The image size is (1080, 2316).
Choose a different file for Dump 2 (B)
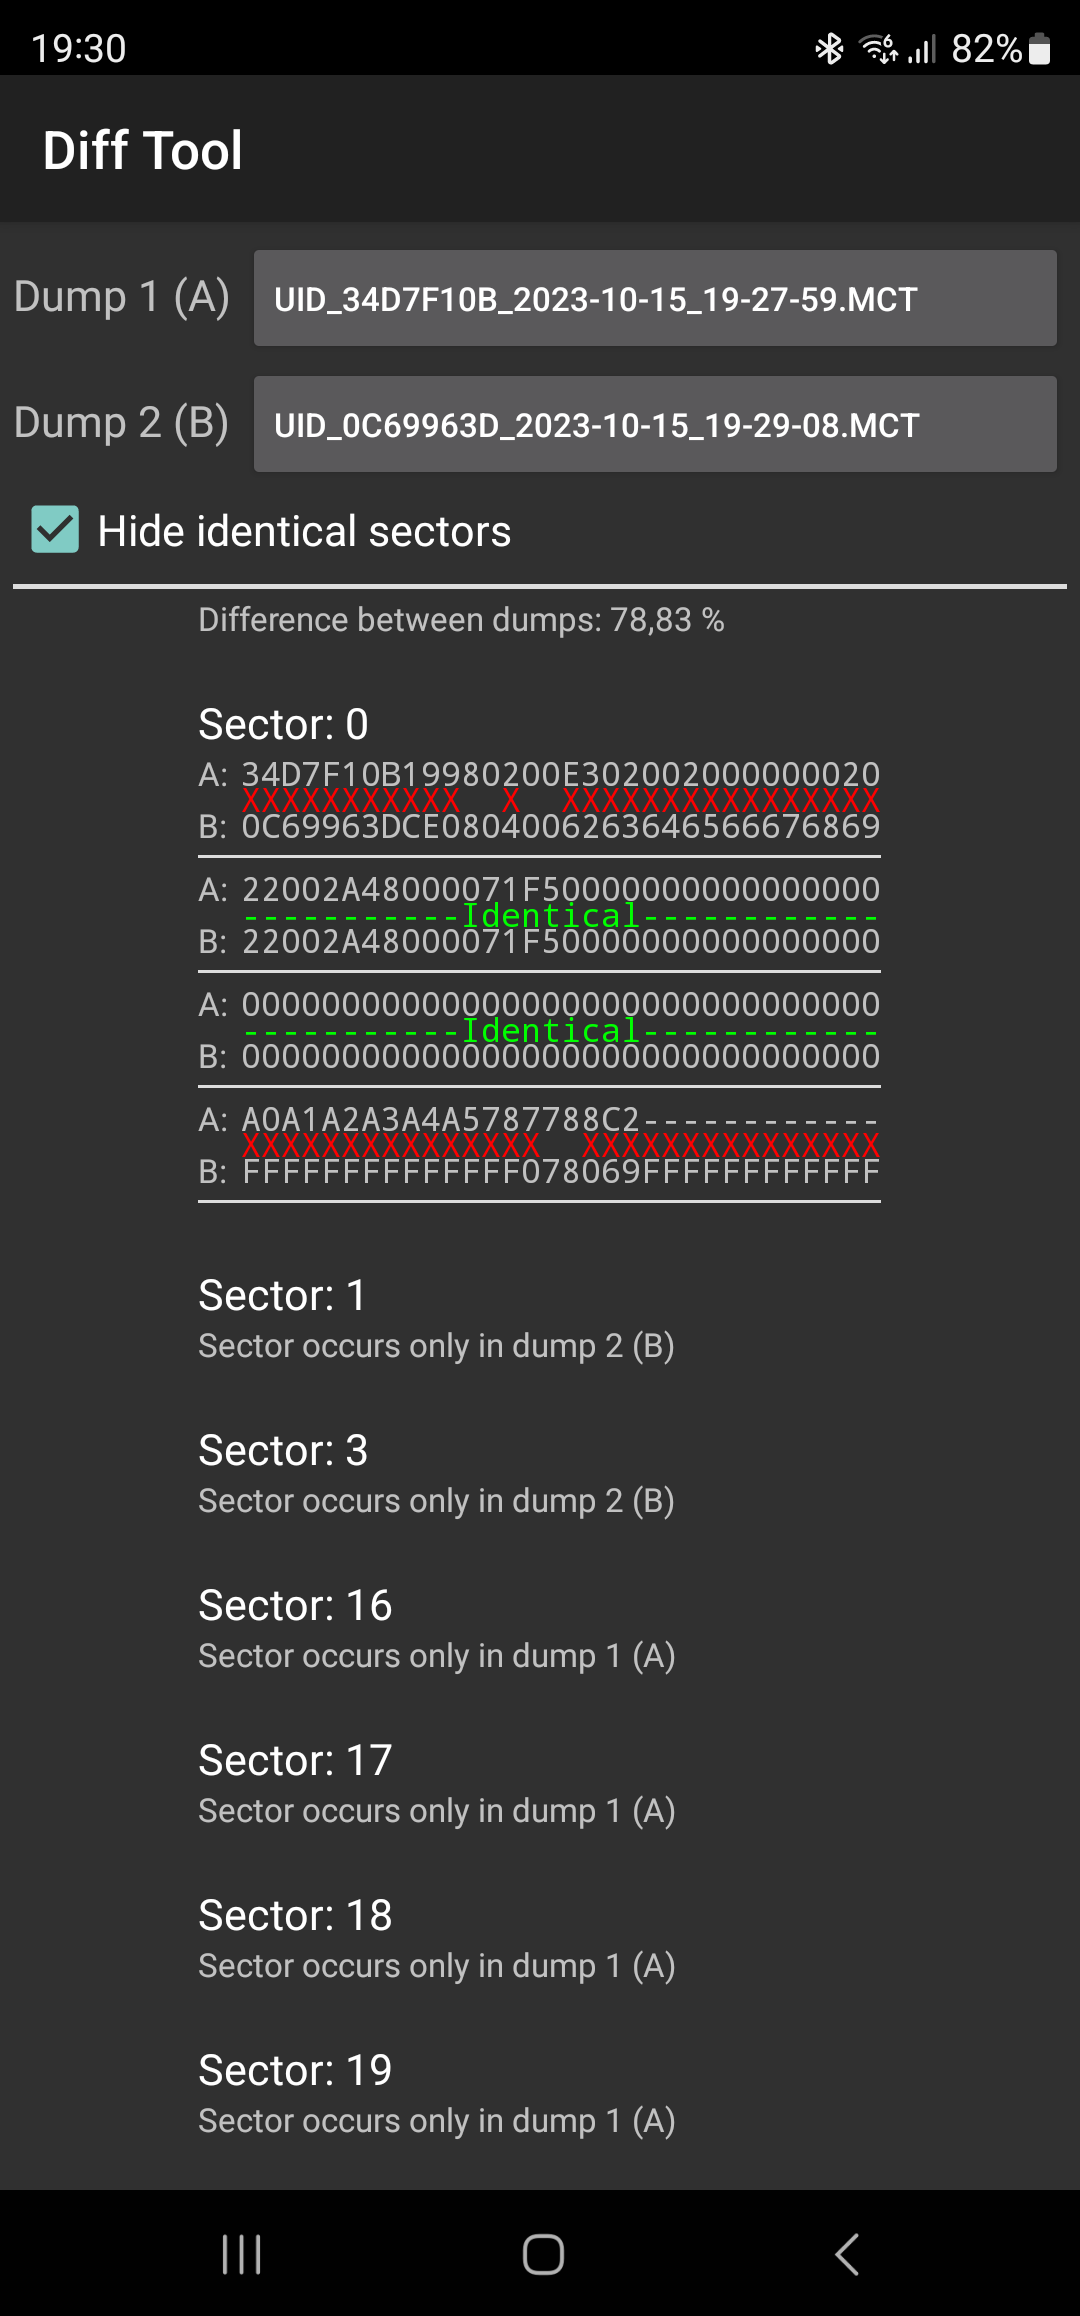coord(655,424)
